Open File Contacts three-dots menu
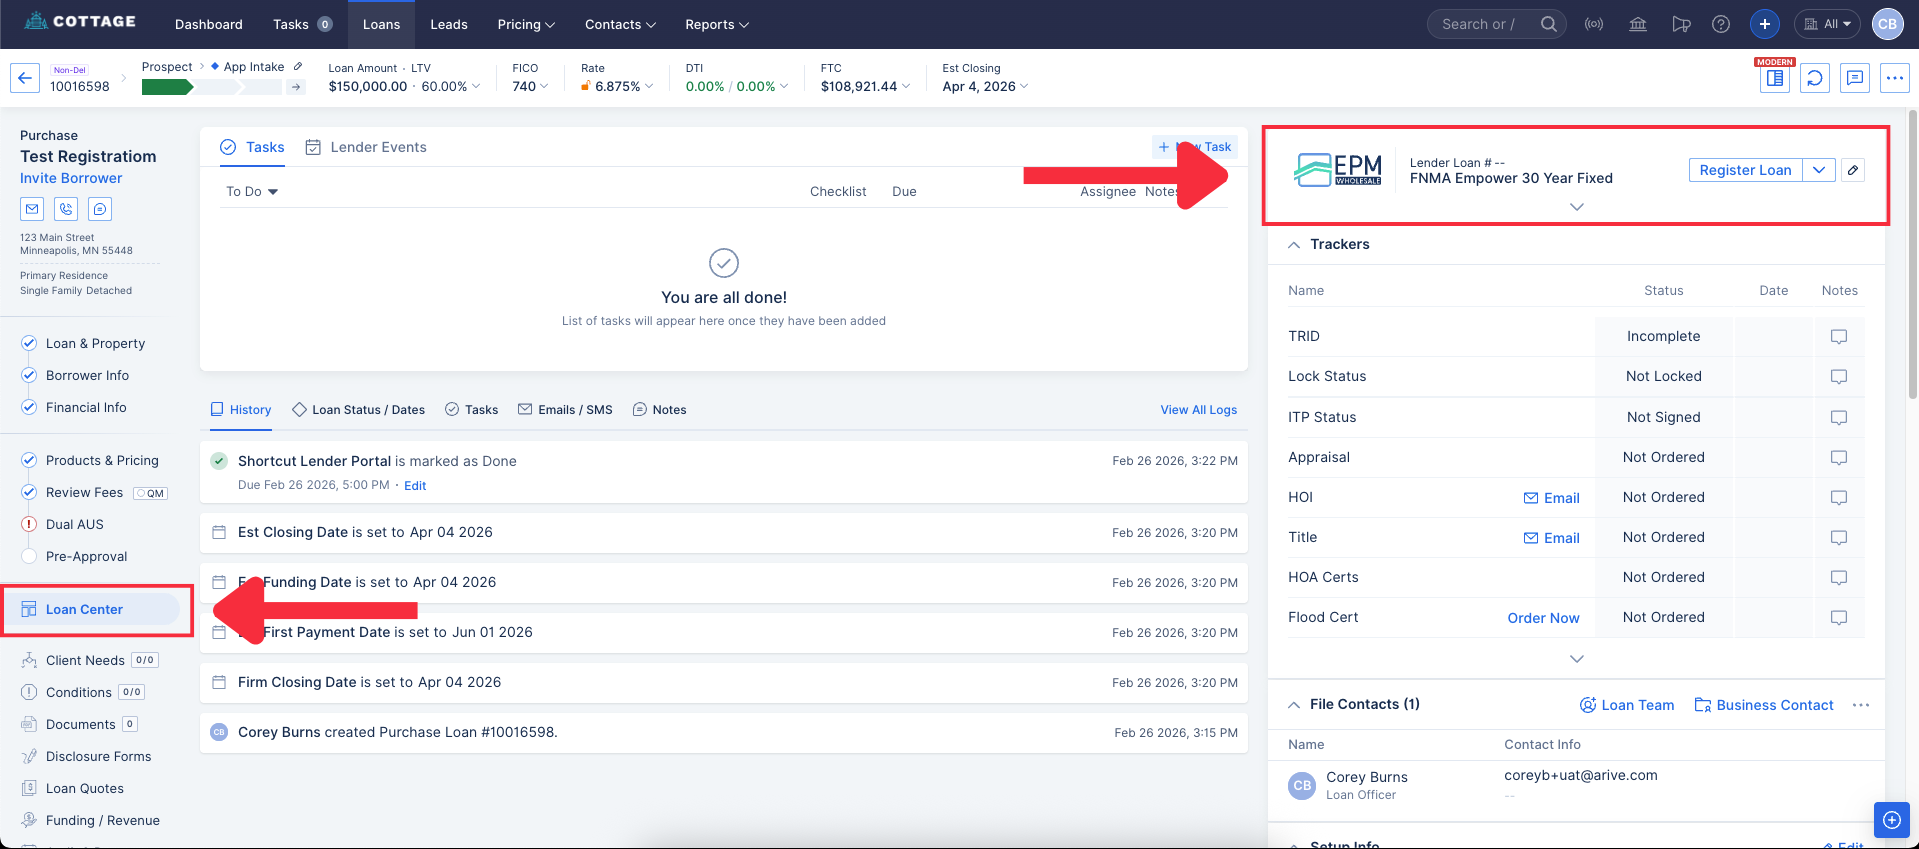This screenshot has height=849, width=1919. (1860, 705)
